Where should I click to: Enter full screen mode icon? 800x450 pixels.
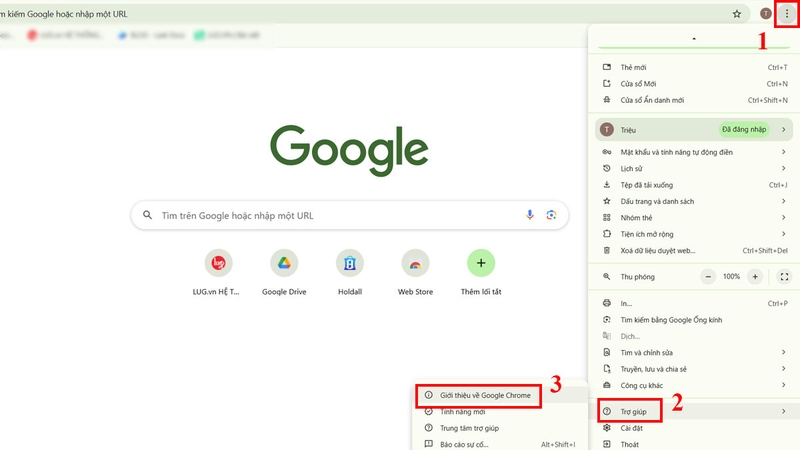coord(784,277)
